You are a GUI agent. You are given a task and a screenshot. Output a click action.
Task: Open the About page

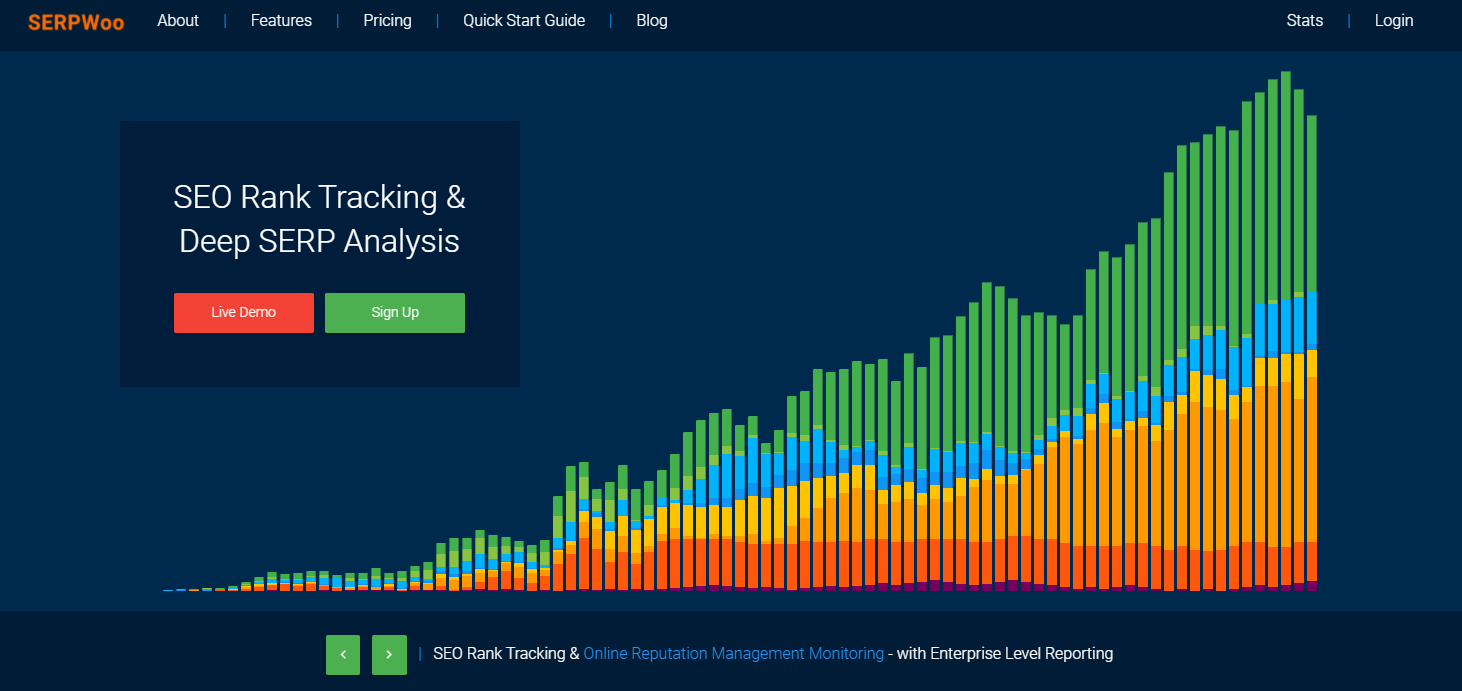click(178, 20)
